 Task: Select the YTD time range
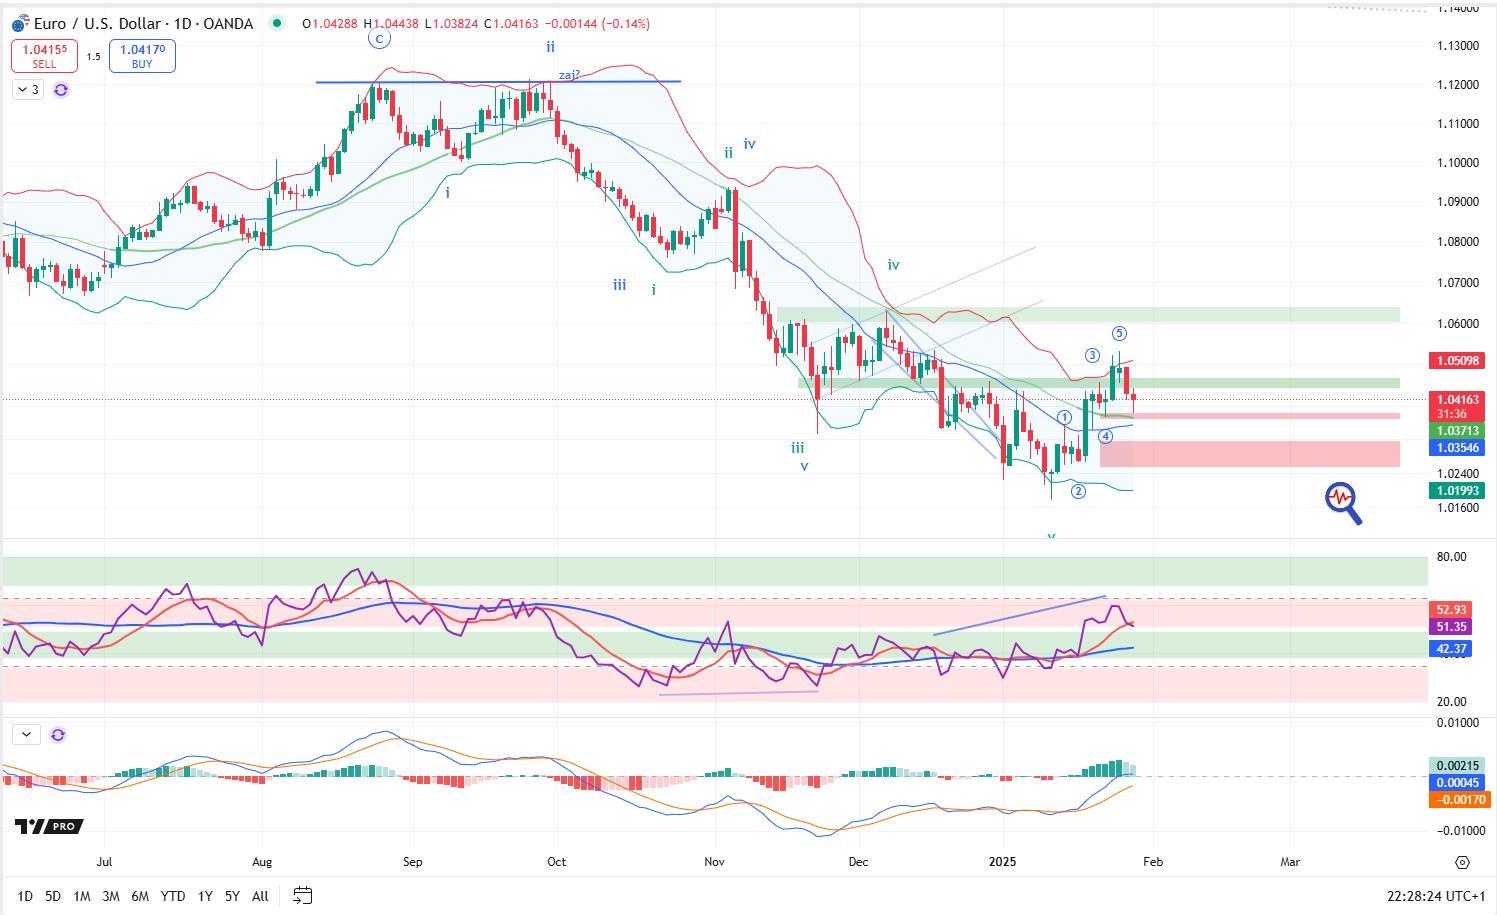[x=173, y=896]
